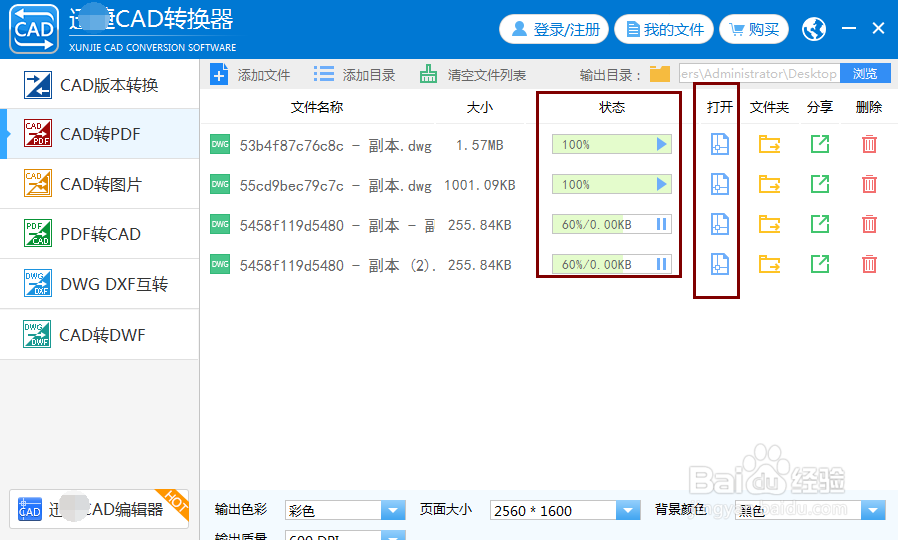Image resolution: width=898 pixels, height=540 pixels.
Task: Open output folder for 55cd9bec79c7c row
Action: (x=769, y=184)
